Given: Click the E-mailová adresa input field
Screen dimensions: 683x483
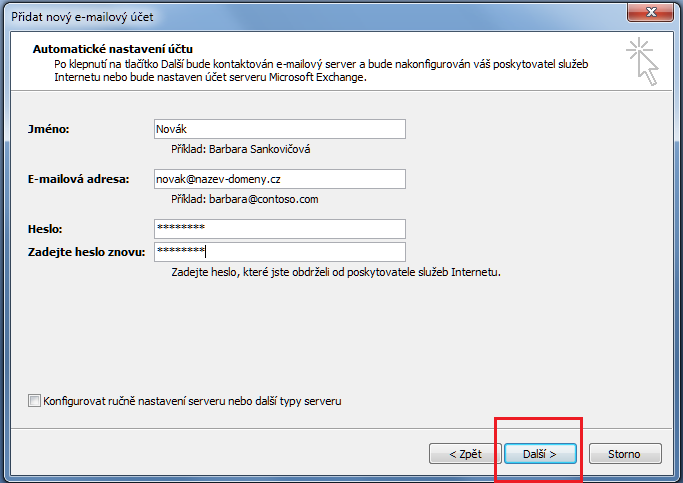Looking at the screenshot, I should tap(279, 179).
